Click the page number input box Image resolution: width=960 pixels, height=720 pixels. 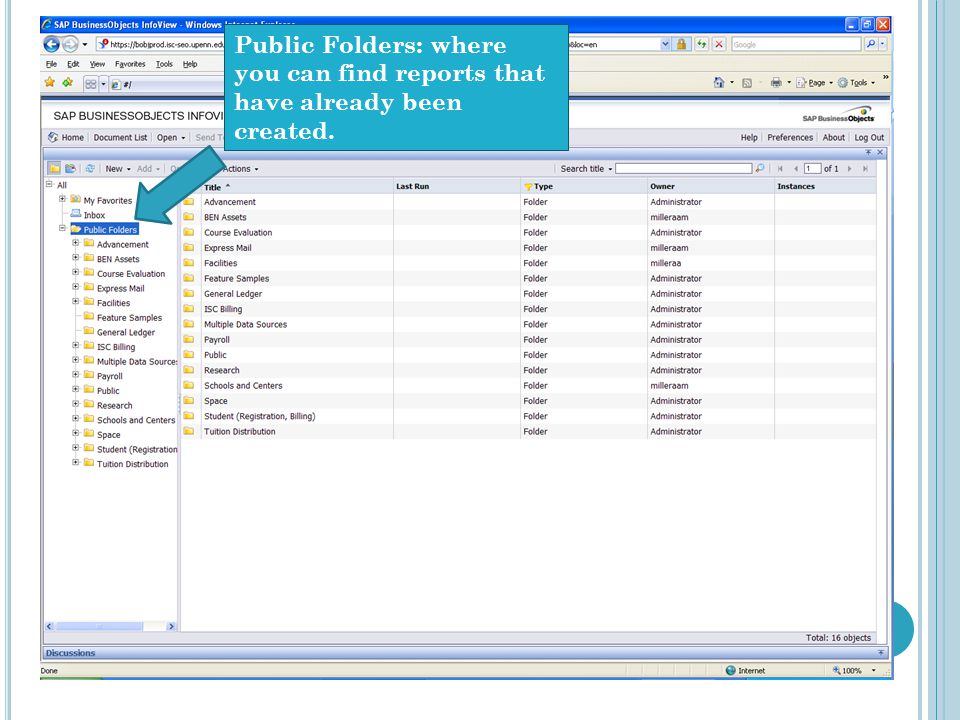click(x=812, y=168)
